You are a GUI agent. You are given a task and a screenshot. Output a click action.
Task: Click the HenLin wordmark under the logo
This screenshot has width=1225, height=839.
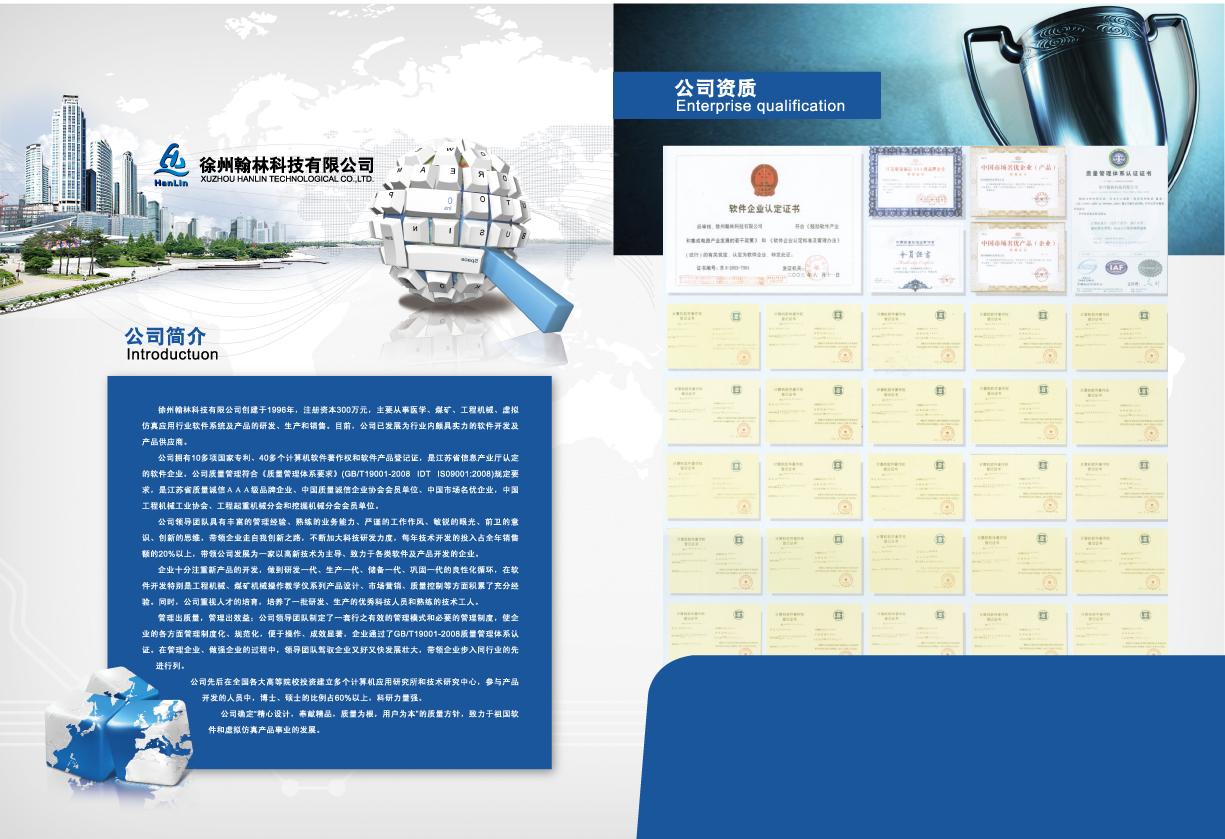coord(173,181)
